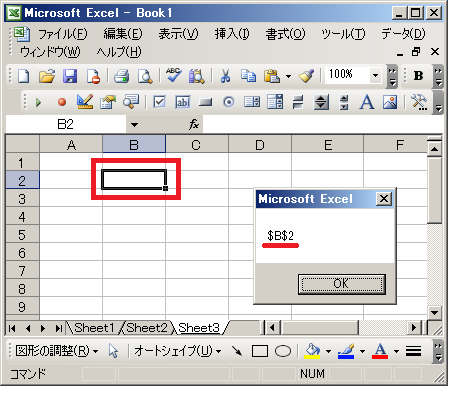The width and height of the screenshot is (453, 393).
Task: Open Fill Color dropdown arrow
Action: tap(328, 351)
